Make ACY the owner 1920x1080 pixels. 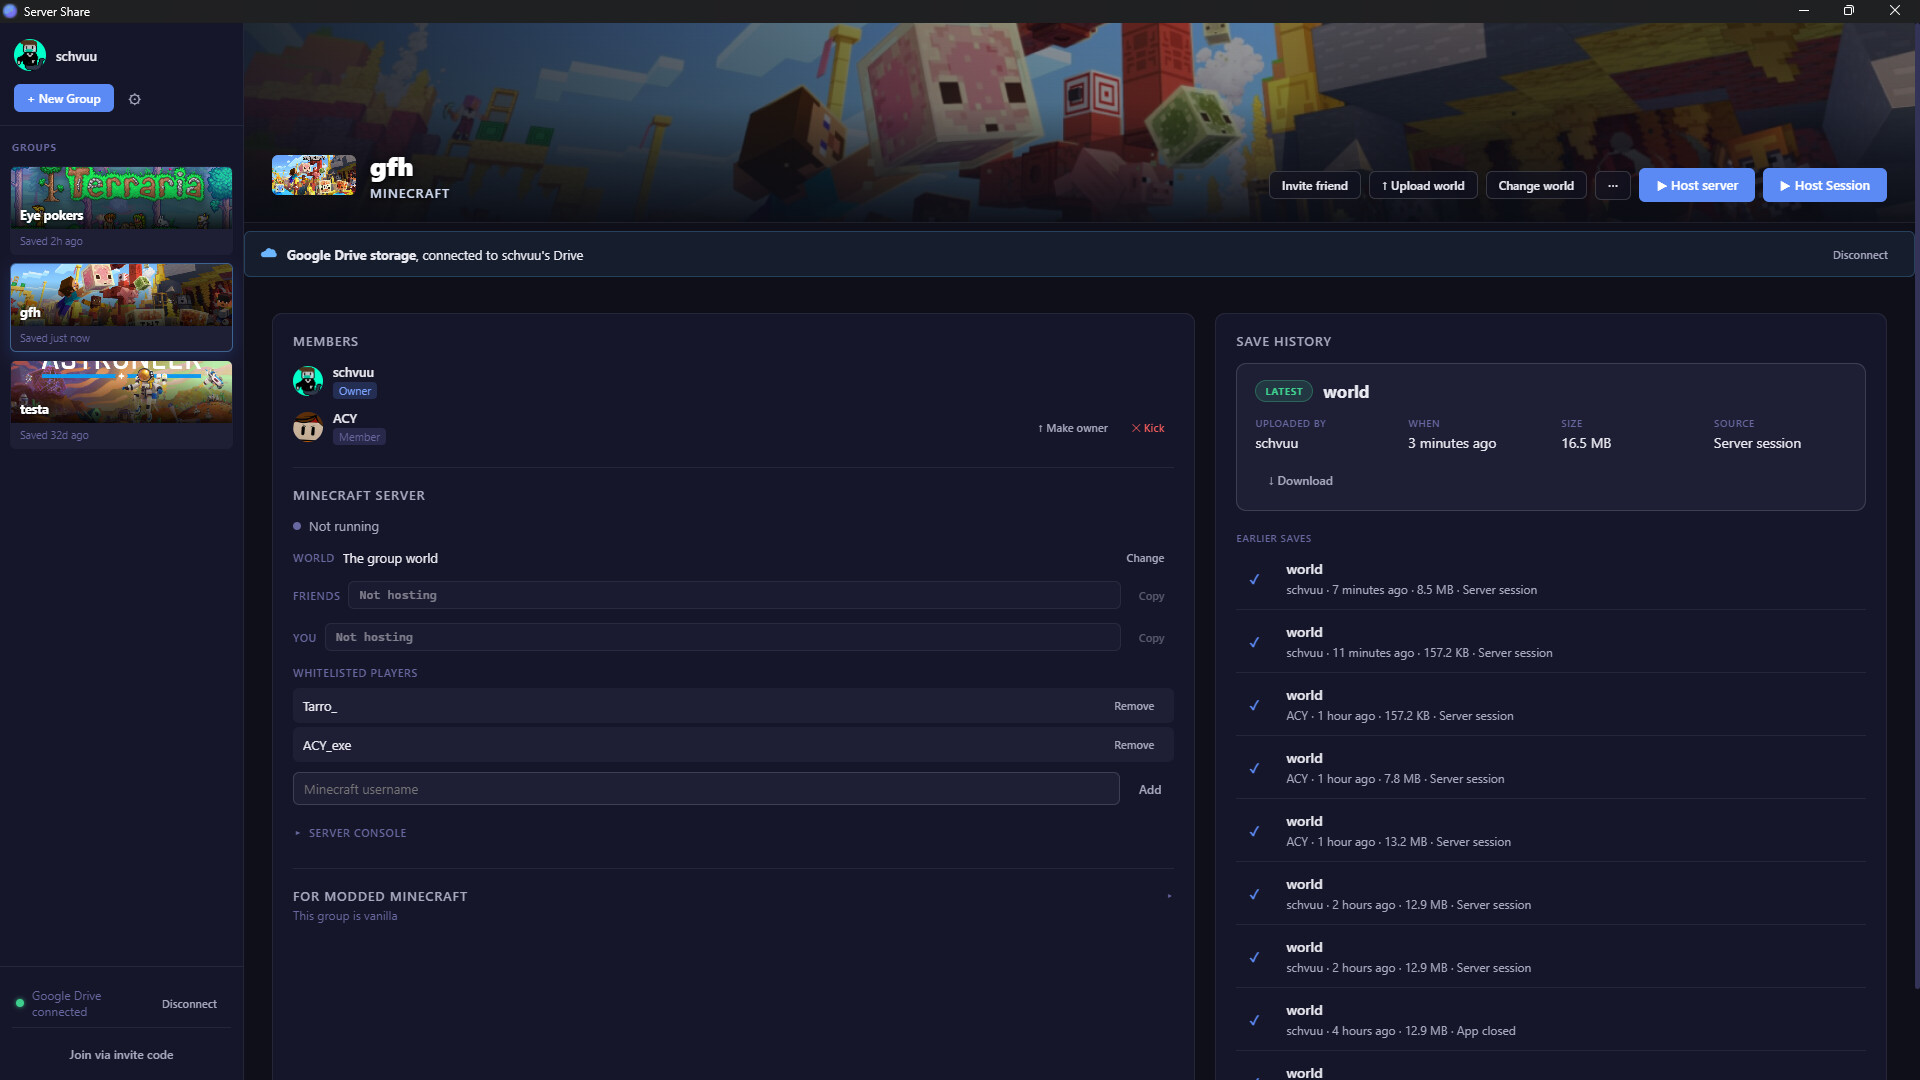click(1072, 428)
